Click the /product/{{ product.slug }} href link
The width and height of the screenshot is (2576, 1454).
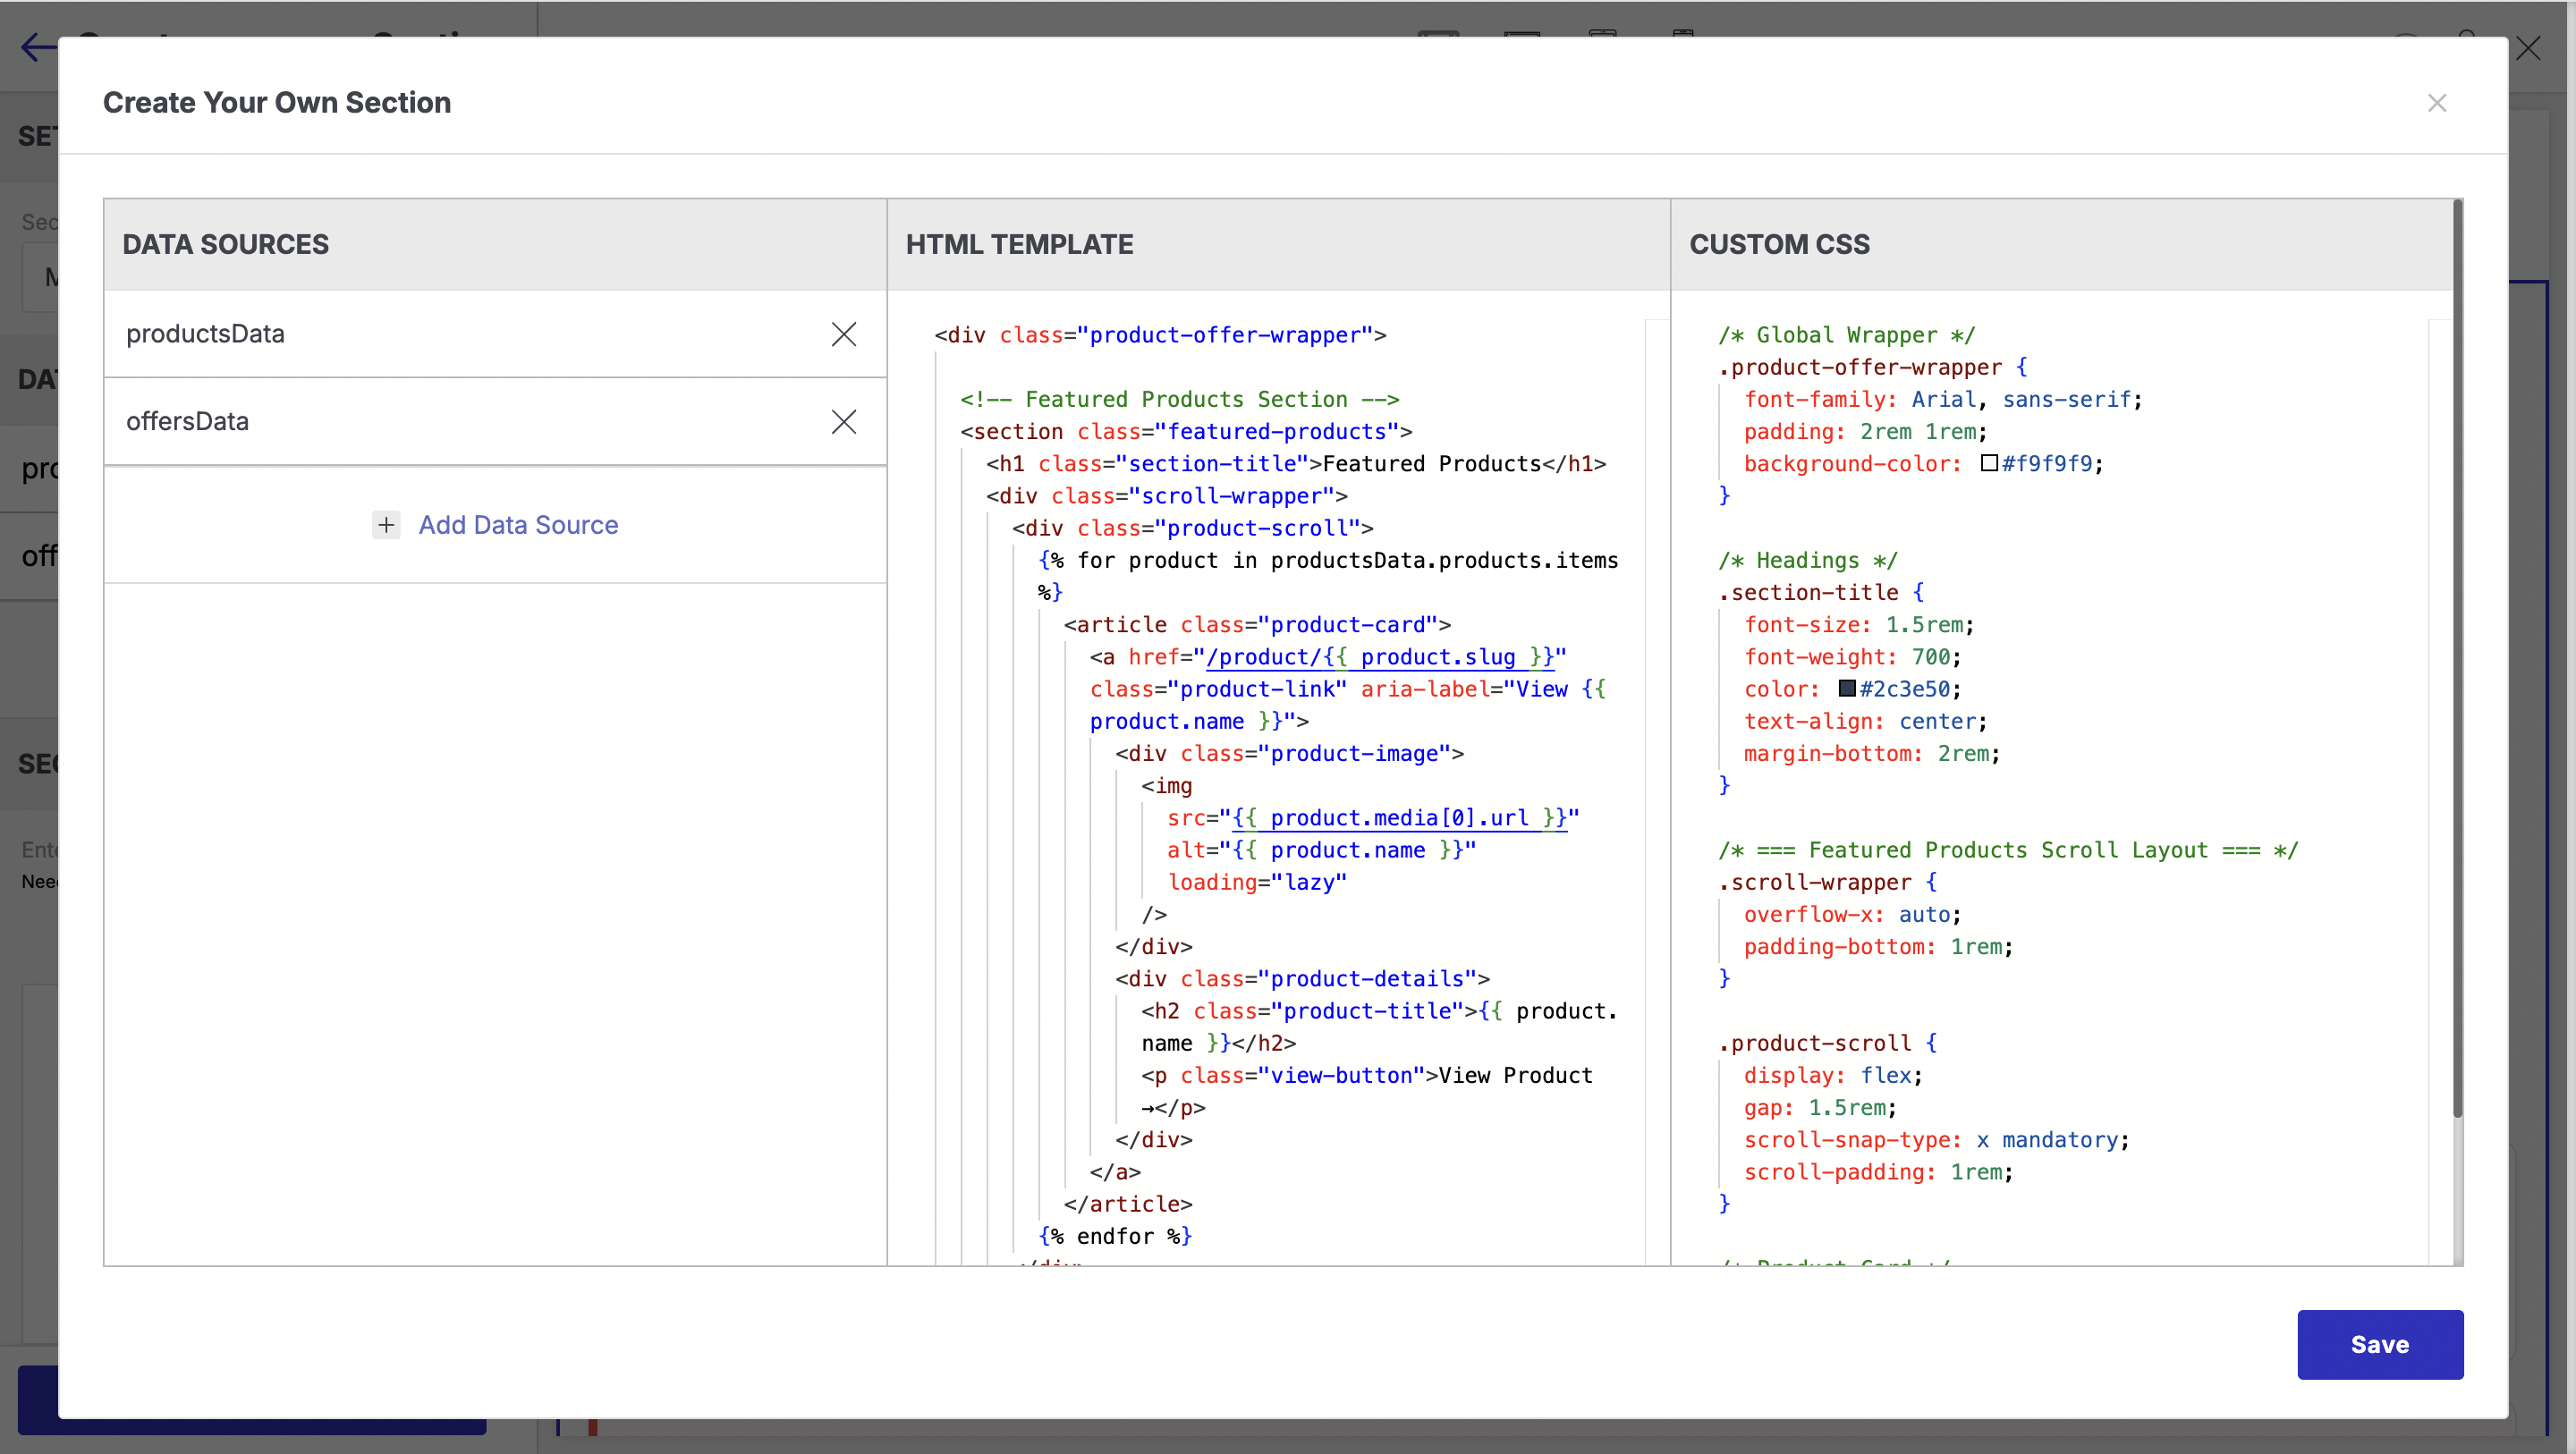[x=1380, y=656]
